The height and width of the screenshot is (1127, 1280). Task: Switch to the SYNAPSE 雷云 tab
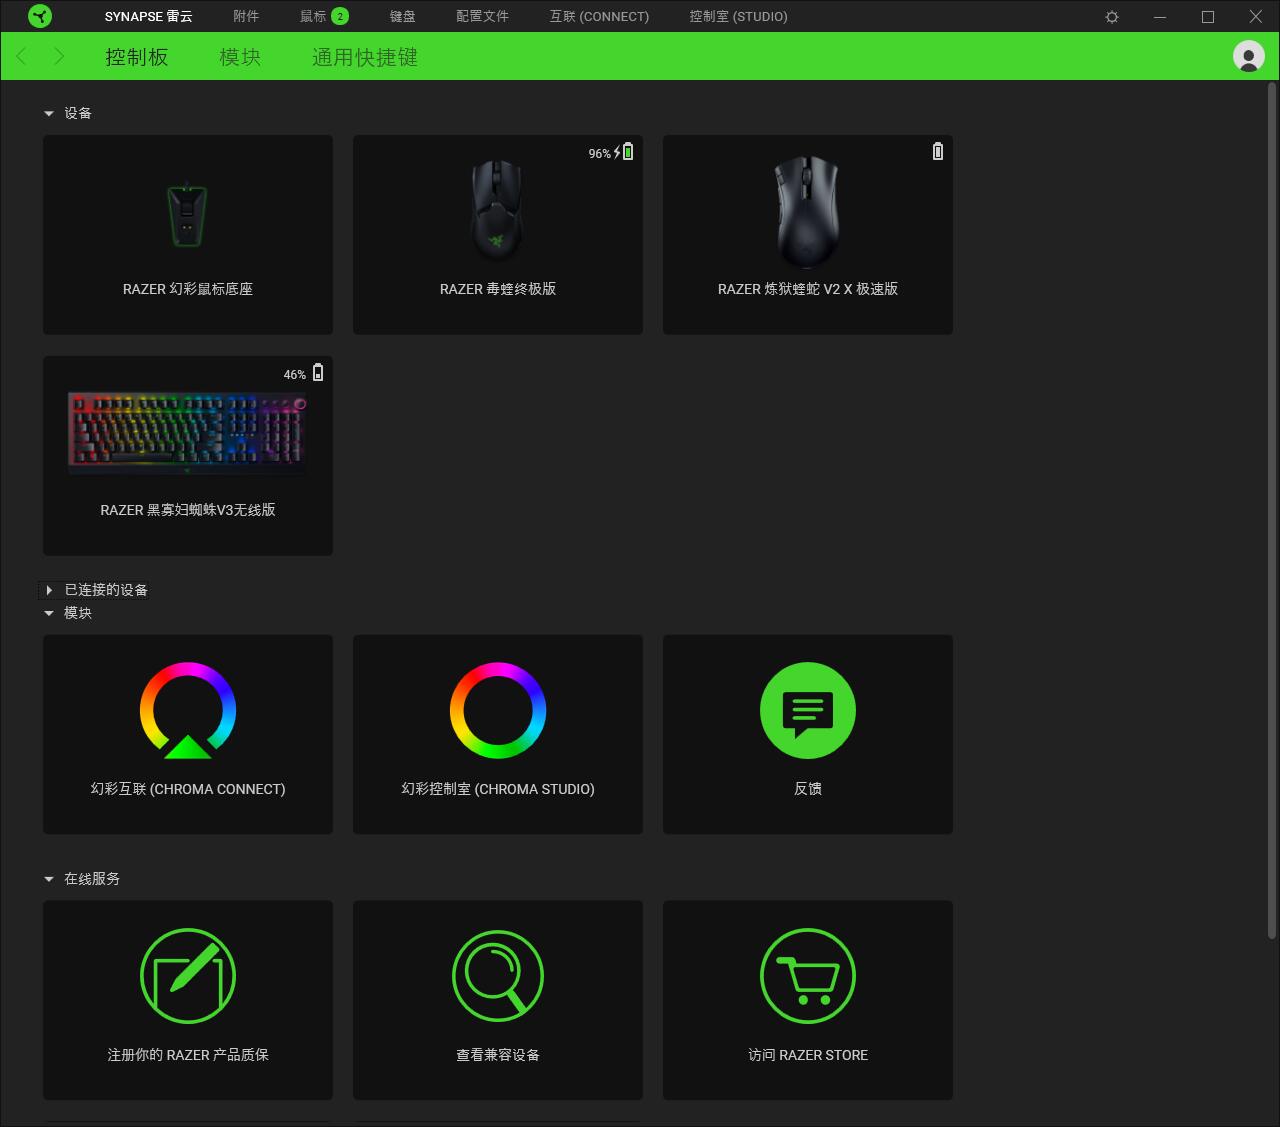click(148, 17)
